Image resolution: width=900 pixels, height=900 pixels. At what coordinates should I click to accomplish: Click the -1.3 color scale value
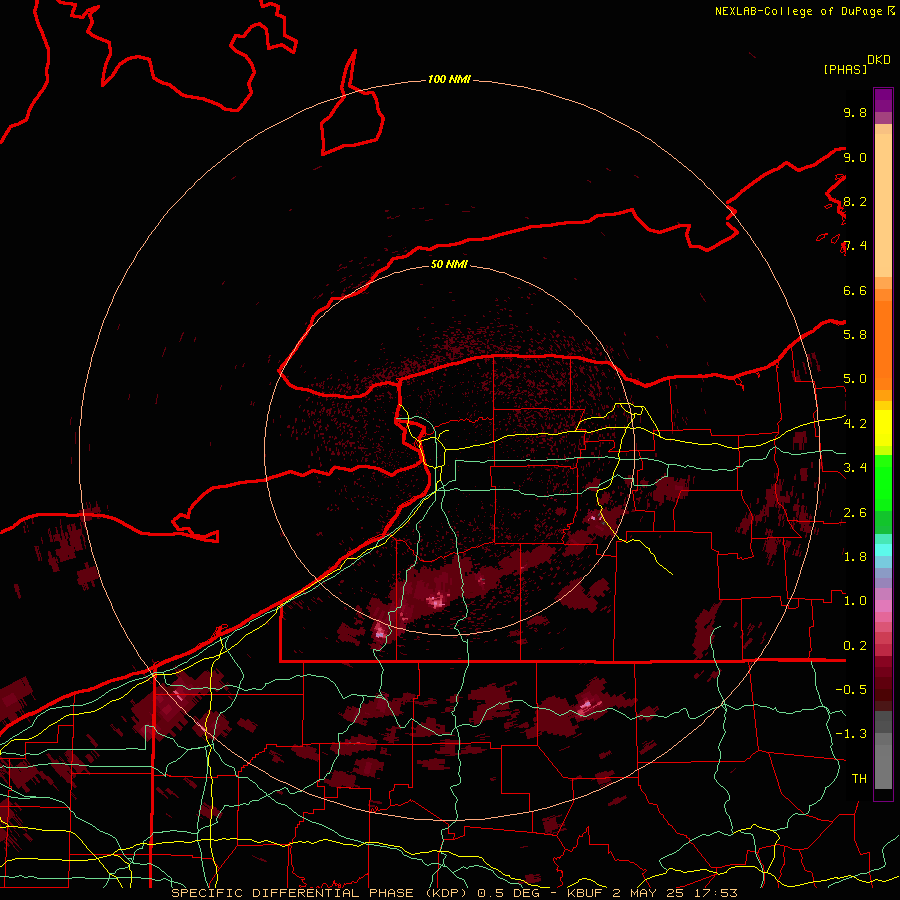tap(851, 734)
